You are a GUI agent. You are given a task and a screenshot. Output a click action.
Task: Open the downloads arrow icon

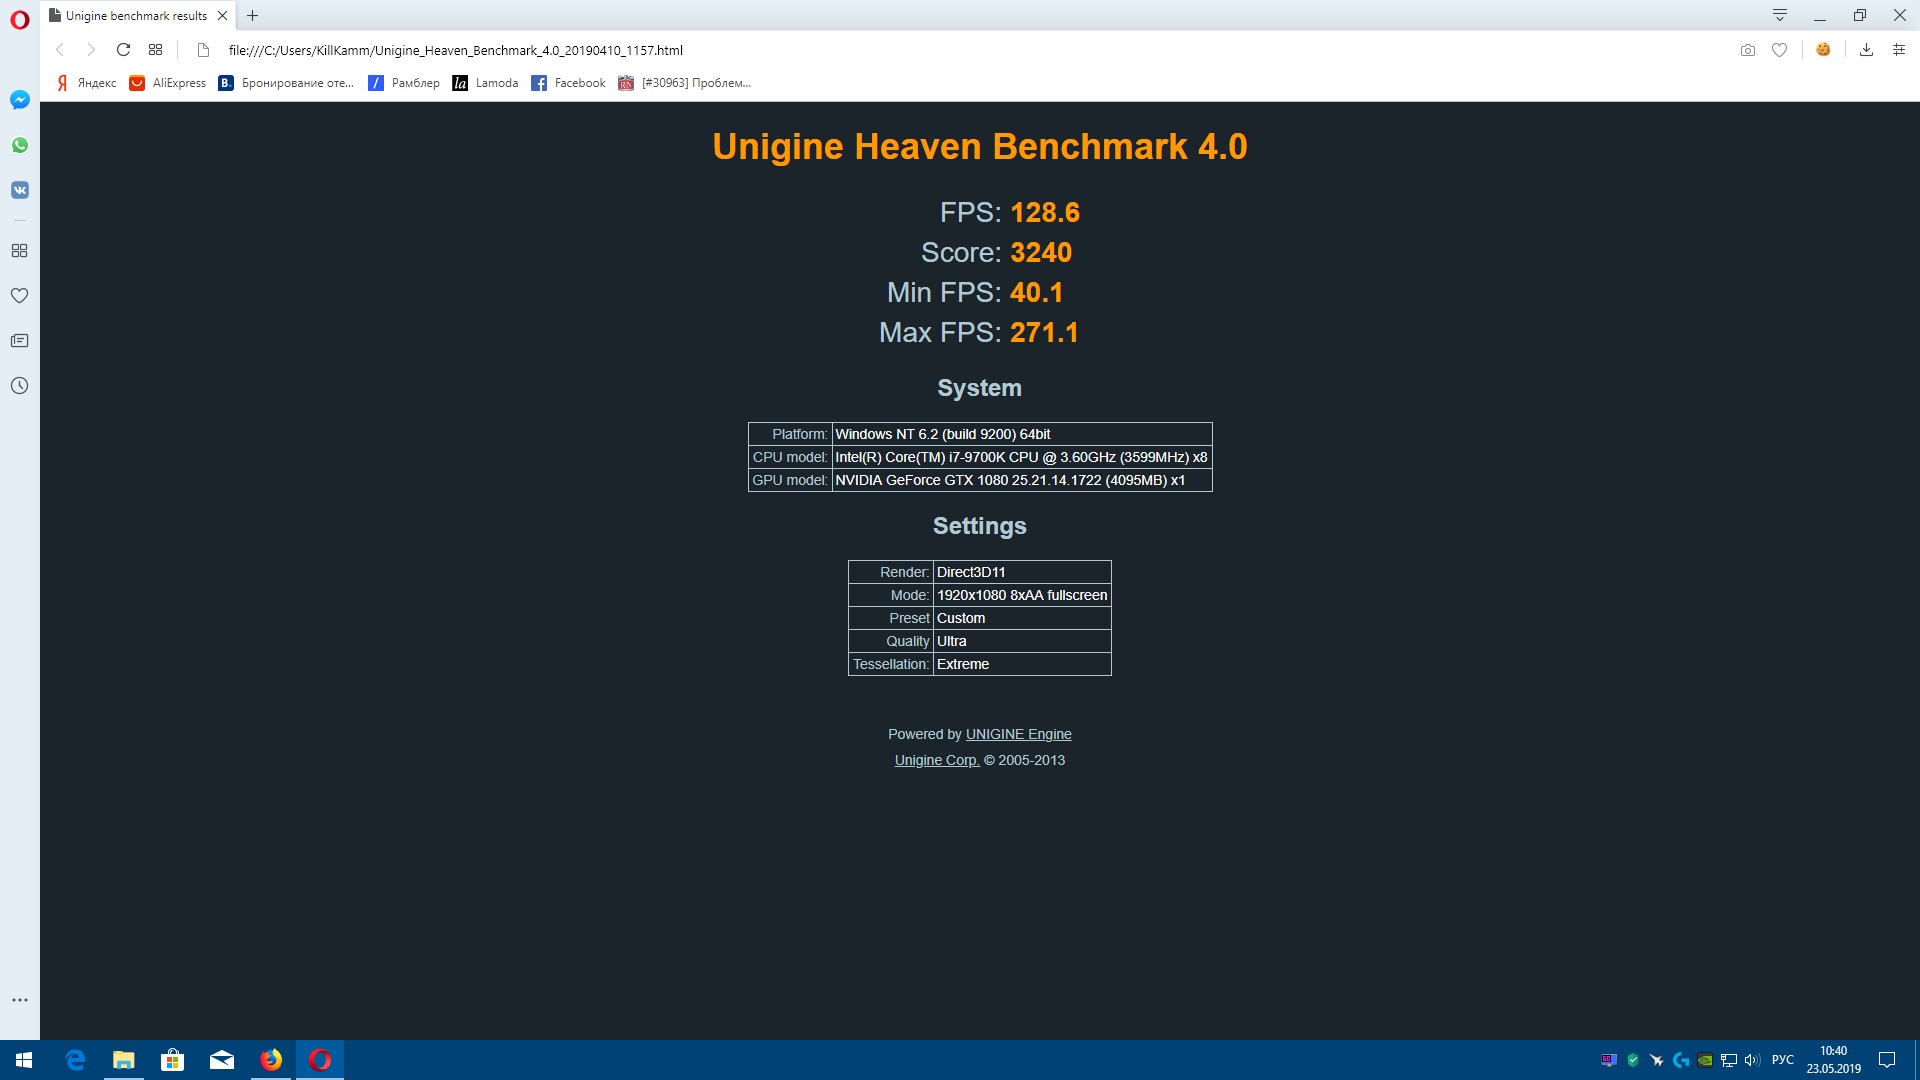coord(1866,50)
